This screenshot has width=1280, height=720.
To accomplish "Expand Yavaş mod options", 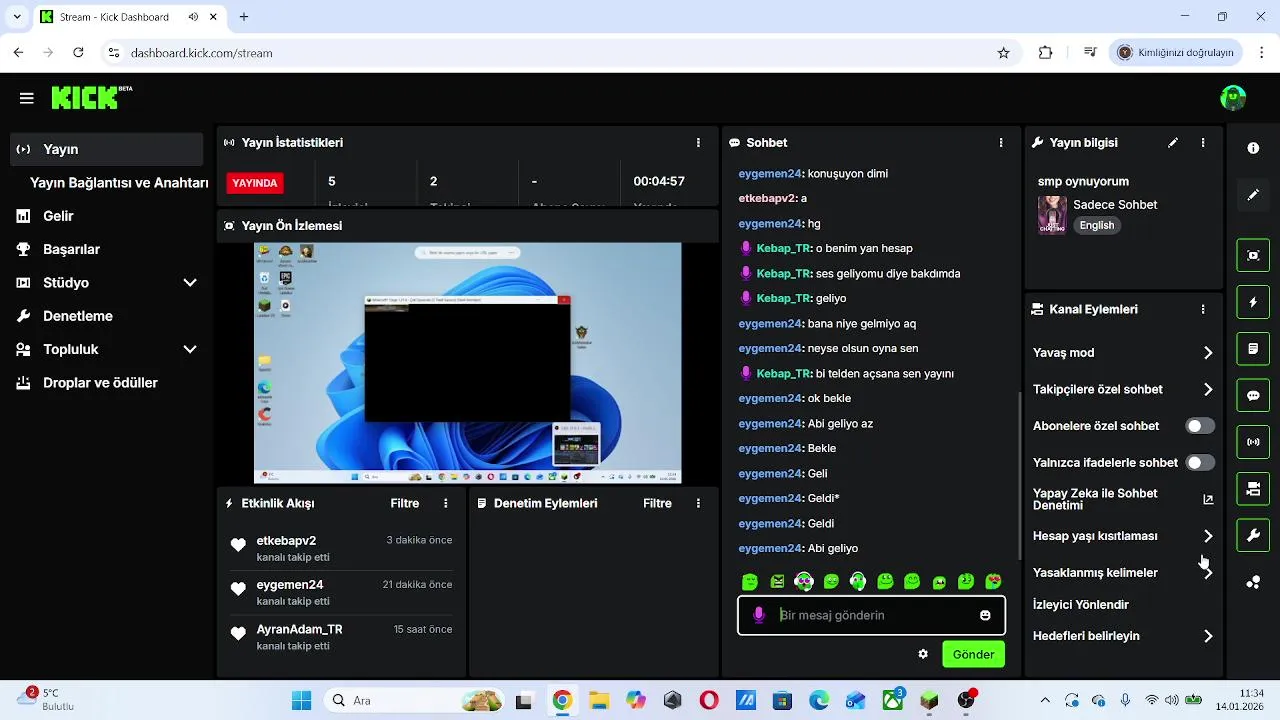I will [x=1208, y=353].
